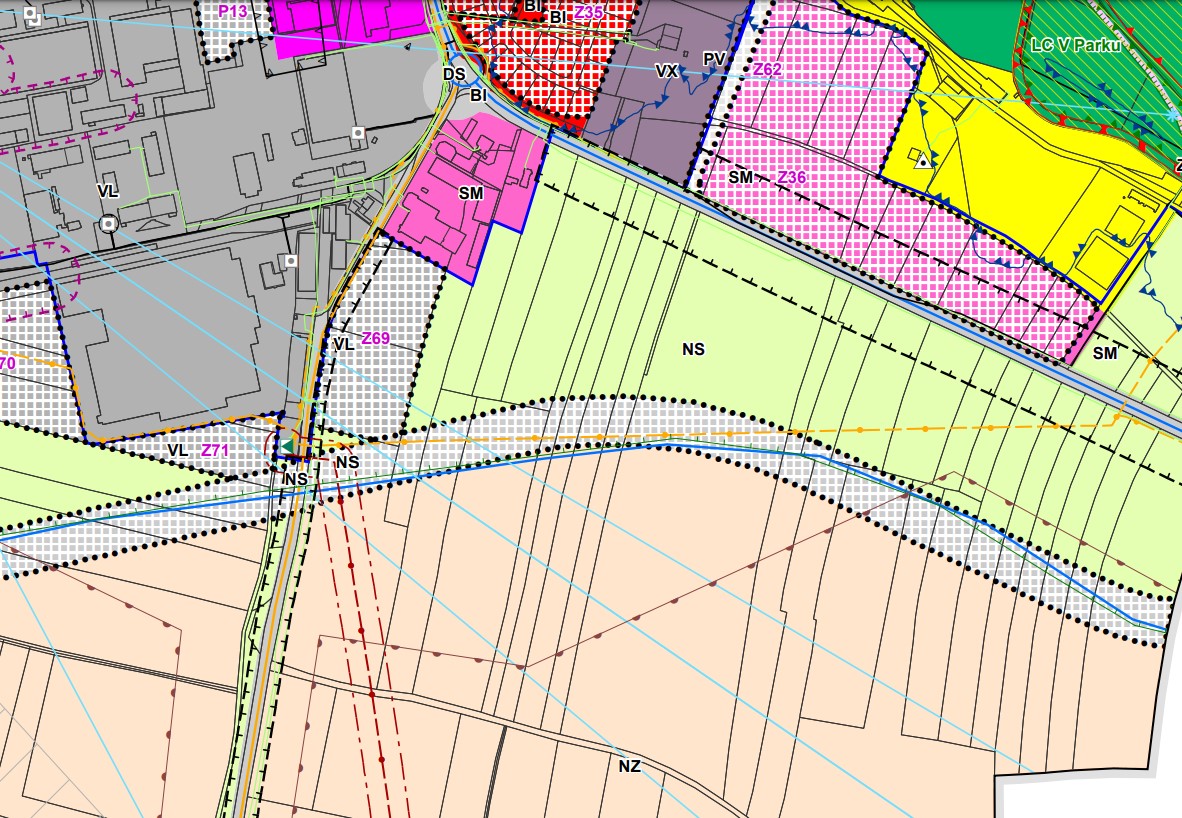The width and height of the screenshot is (1182, 818).
Task: Click the double-square symbol in top-left corner
Action: [31, 15]
